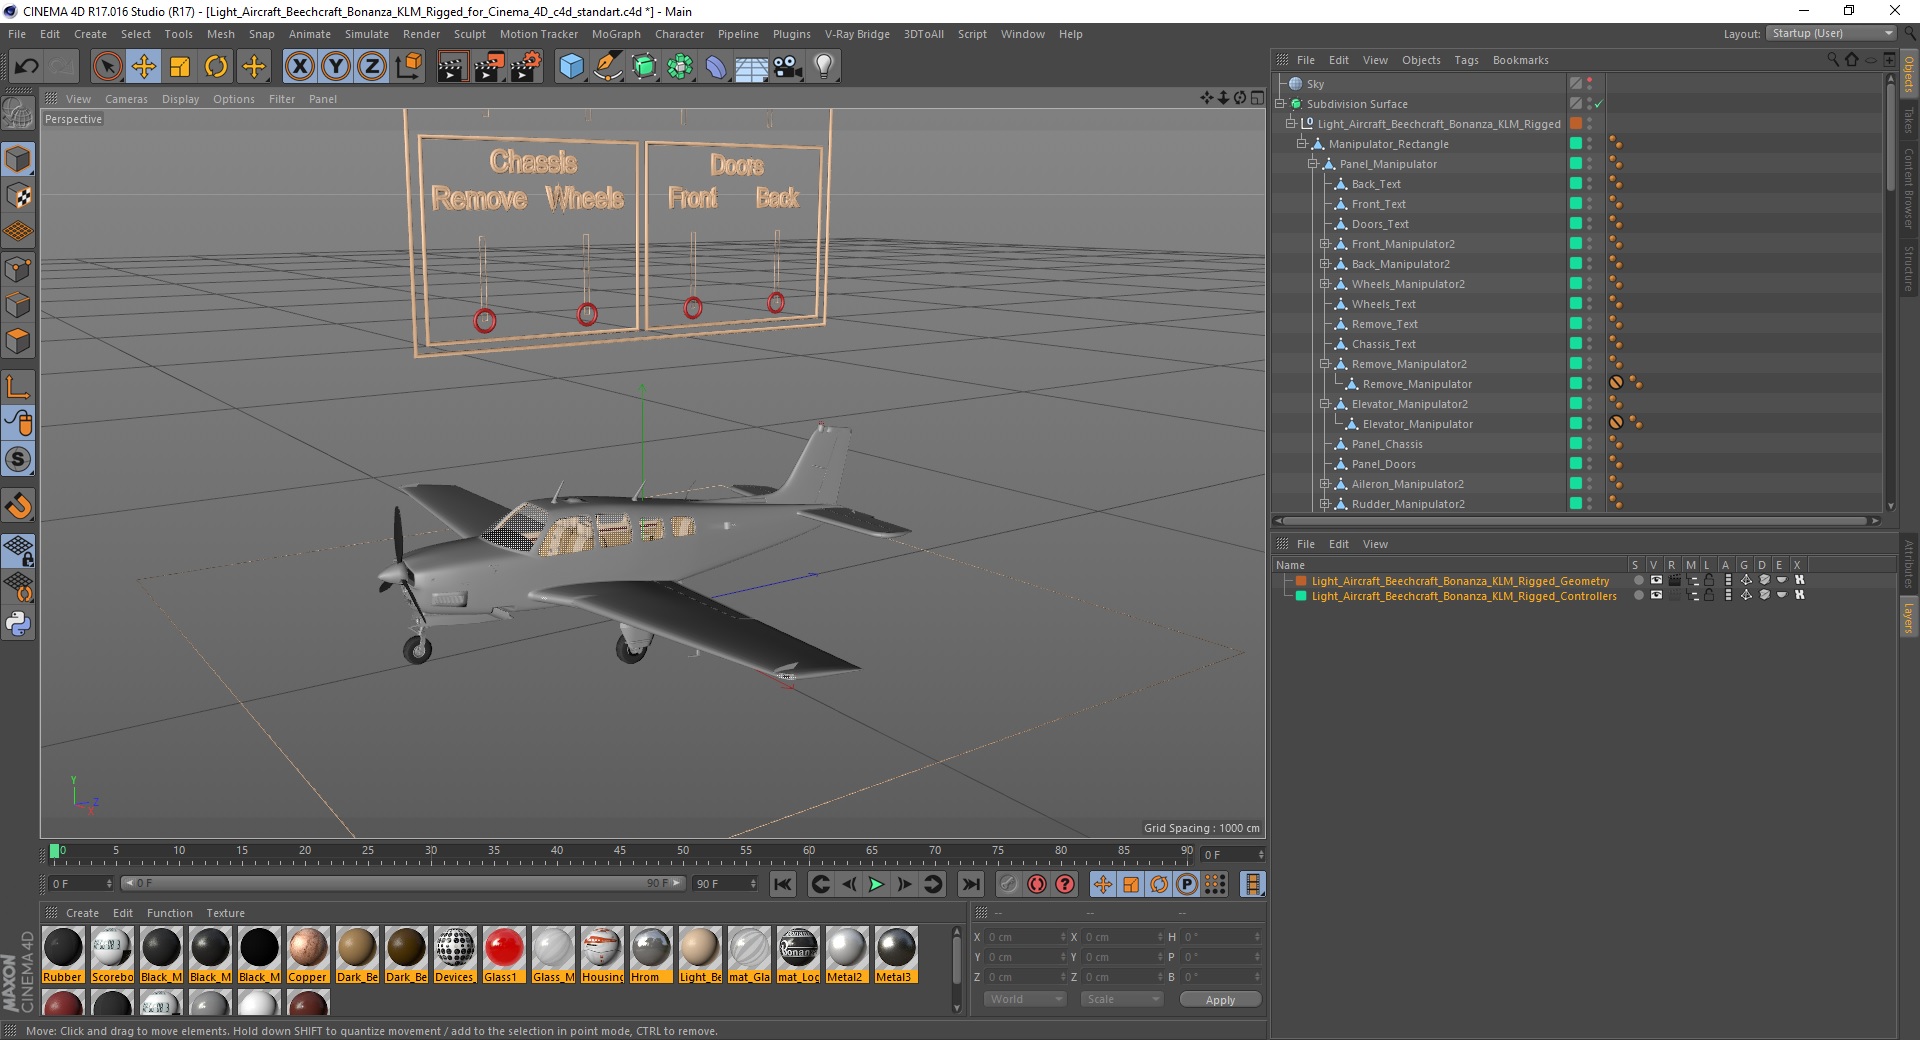Image resolution: width=1920 pixels, height=1040 pixels.
Task: Open the Simulate menu
Action: [366, 34]
